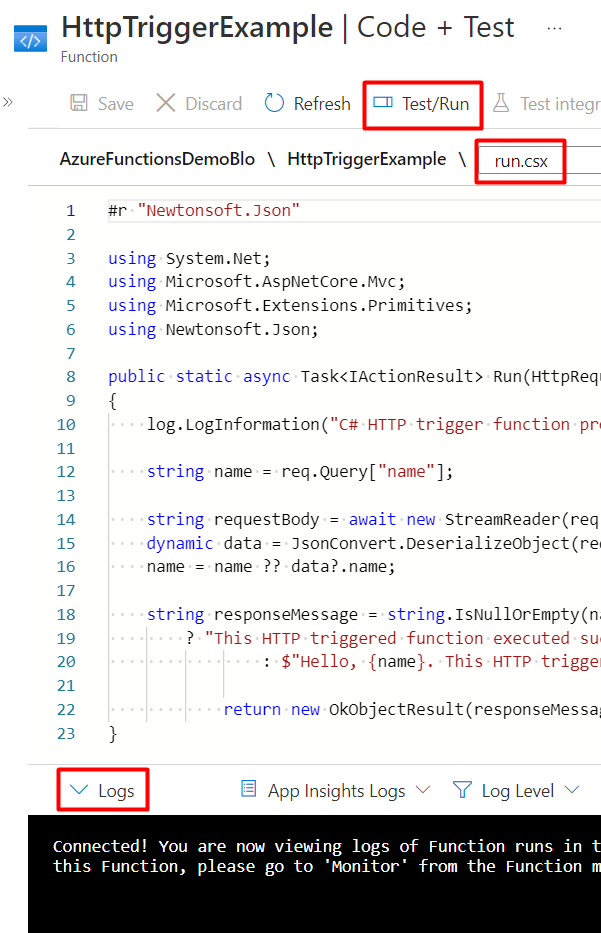Viewport: 601px width, 933px height.
Task: Click 'using System.Net;' code line
Action: click(189, 258)
